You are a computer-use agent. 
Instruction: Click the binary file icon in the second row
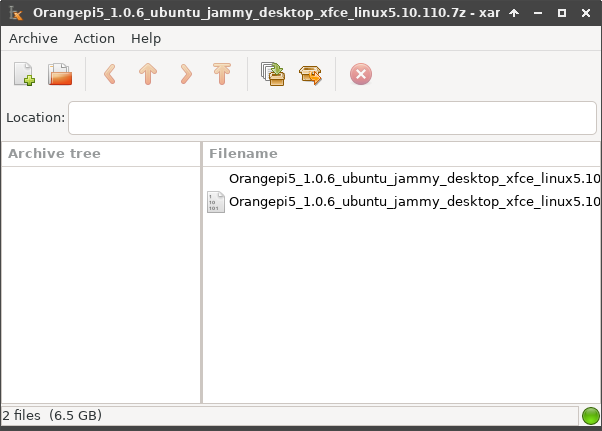click(216, 202)
